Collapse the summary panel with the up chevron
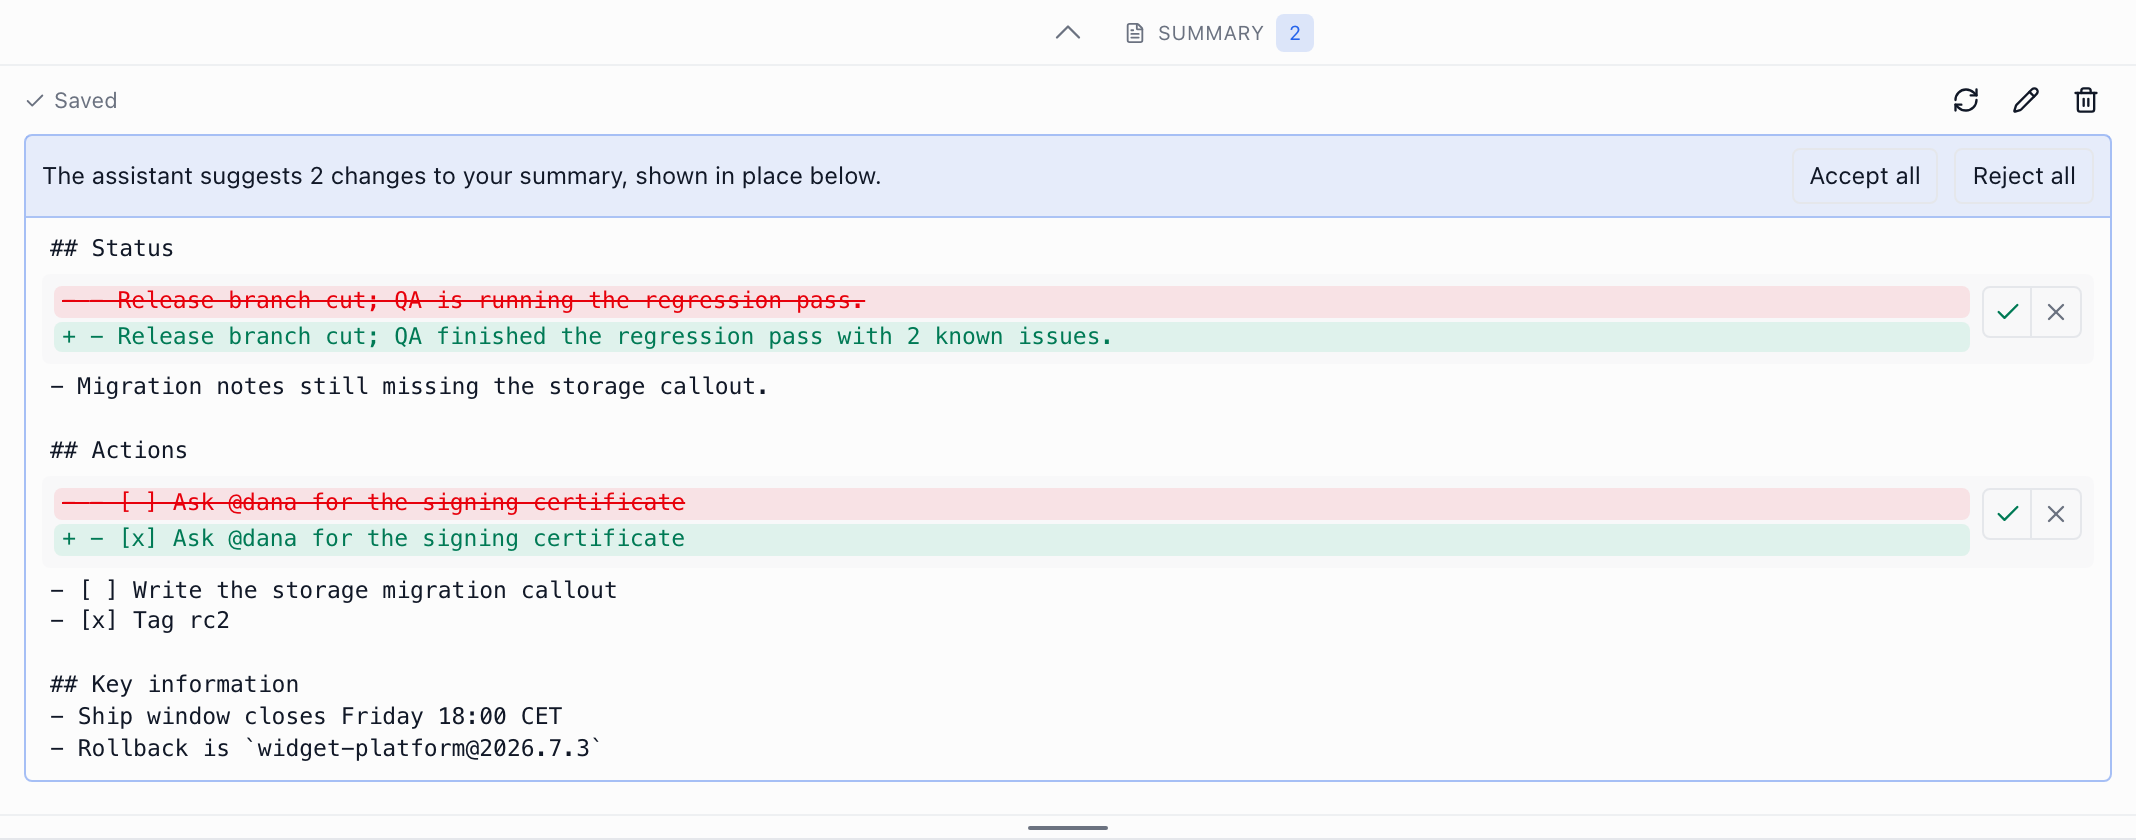The image size is (2136, 840). (1067, 33)
